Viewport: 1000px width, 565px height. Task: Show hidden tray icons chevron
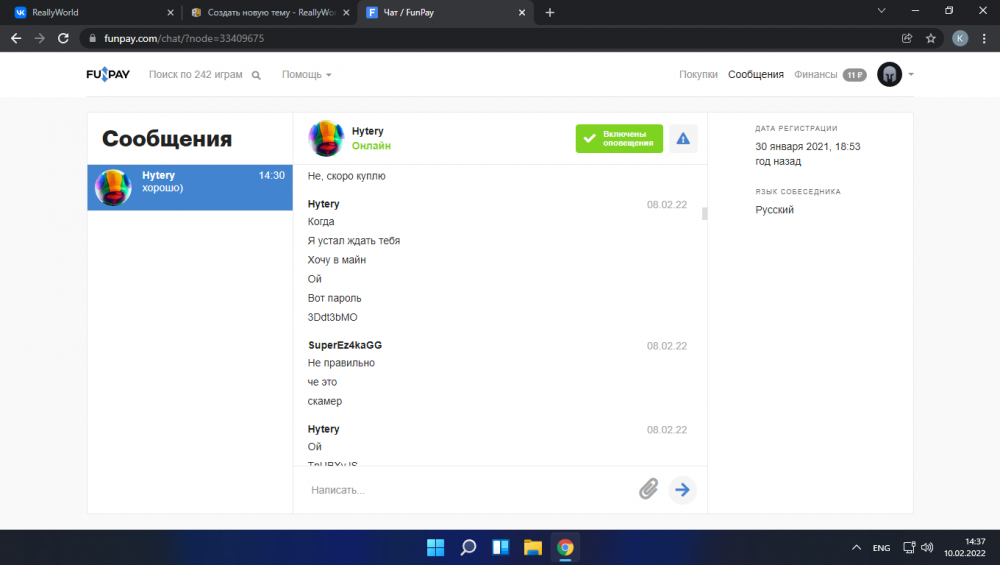coord(856,547)
